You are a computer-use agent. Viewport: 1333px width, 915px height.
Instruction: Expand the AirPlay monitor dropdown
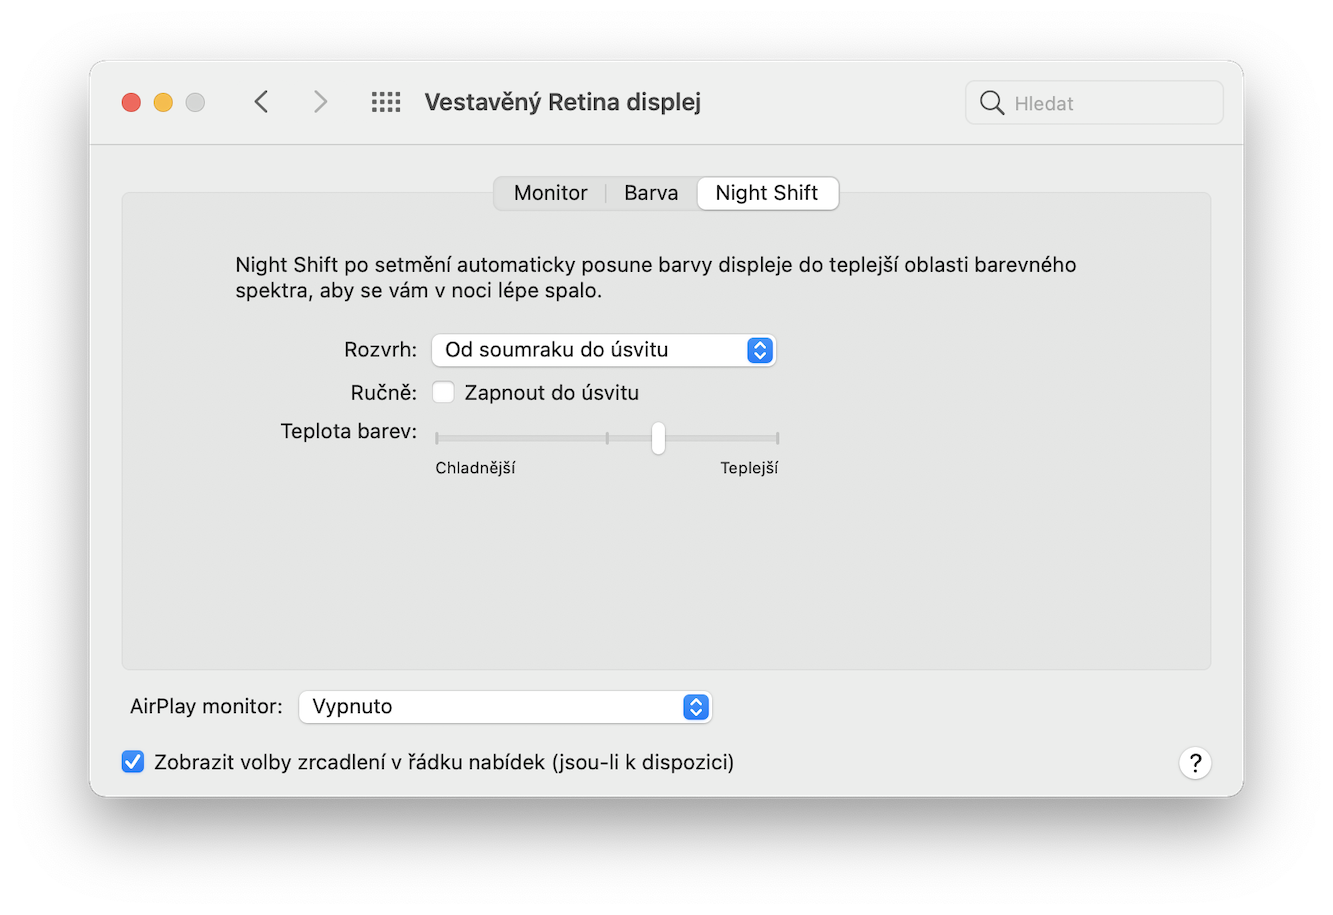505,707
